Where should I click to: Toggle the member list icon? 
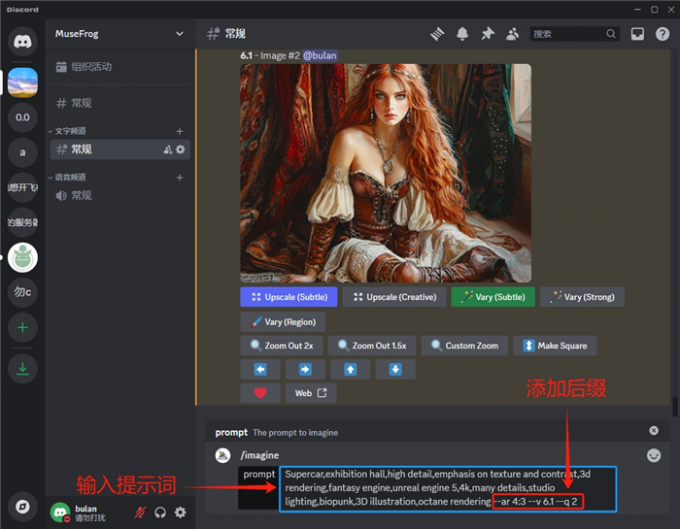click(x=513, y=34)
